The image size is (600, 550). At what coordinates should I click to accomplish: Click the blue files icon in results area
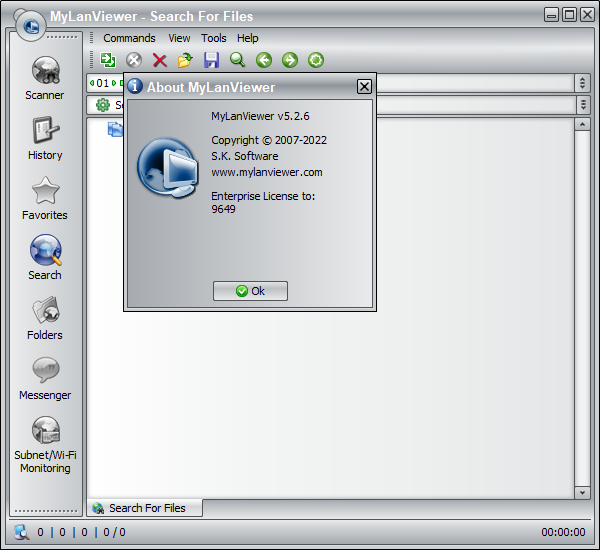pos(115,129)
